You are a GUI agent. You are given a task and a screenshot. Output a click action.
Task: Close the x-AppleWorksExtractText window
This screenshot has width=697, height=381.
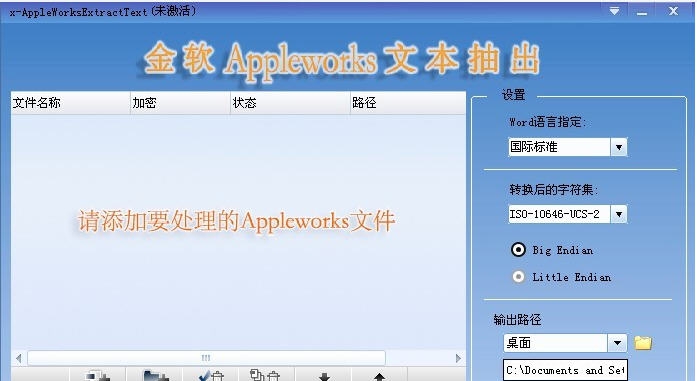pyautogui.click(x=673, y=11)
